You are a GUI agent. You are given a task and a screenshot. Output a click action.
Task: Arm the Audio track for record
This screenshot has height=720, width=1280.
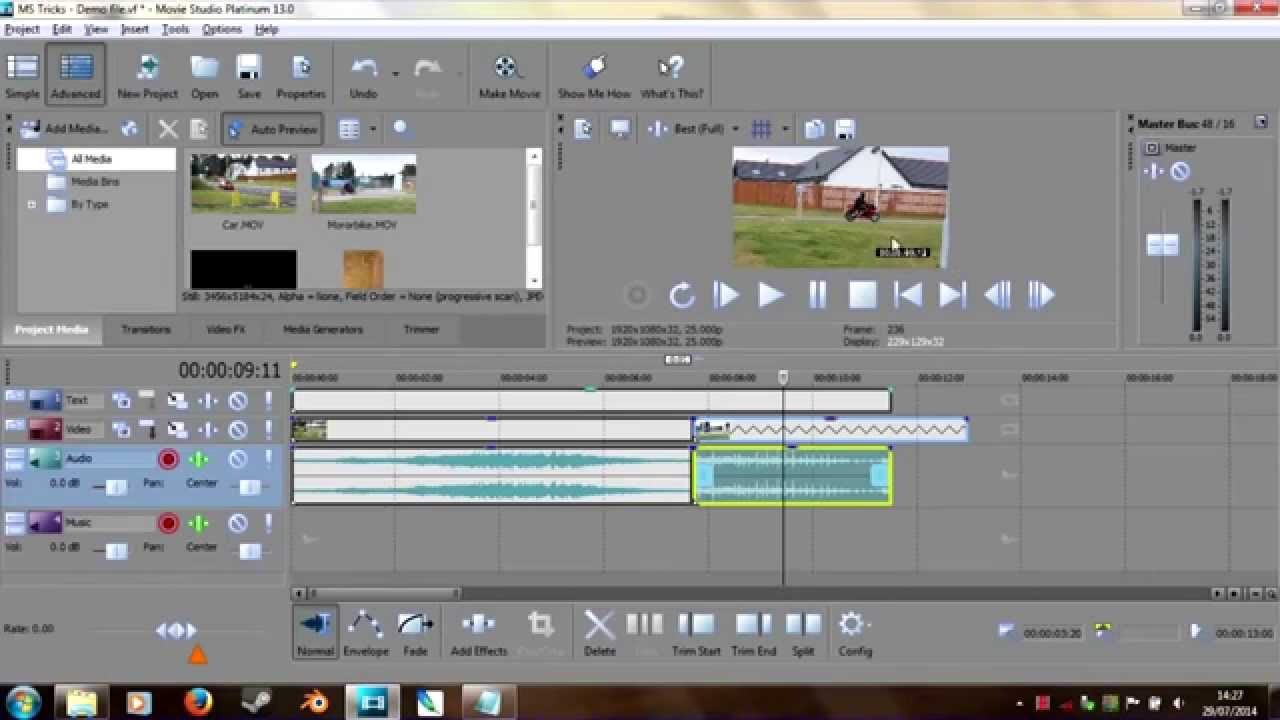(168, 459)
